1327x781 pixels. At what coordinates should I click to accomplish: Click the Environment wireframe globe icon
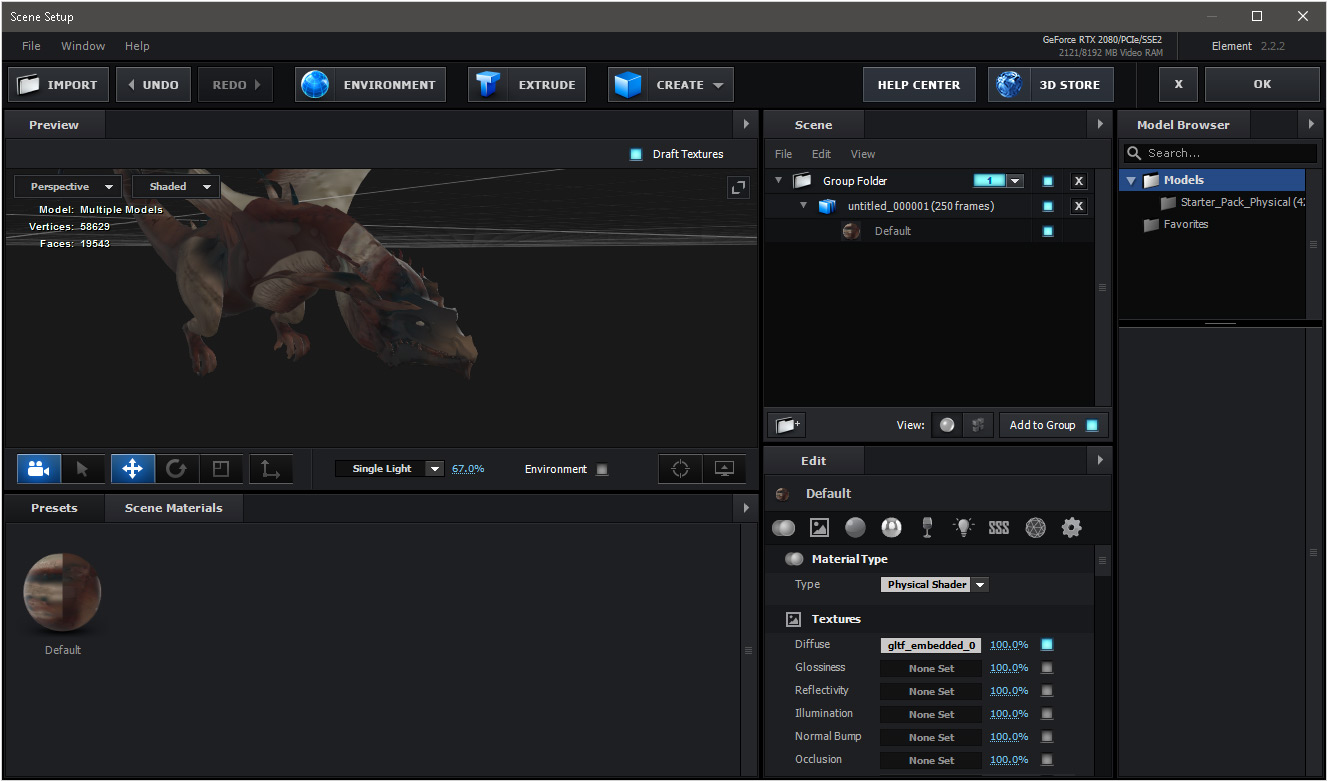click(x=1035, y=527)
